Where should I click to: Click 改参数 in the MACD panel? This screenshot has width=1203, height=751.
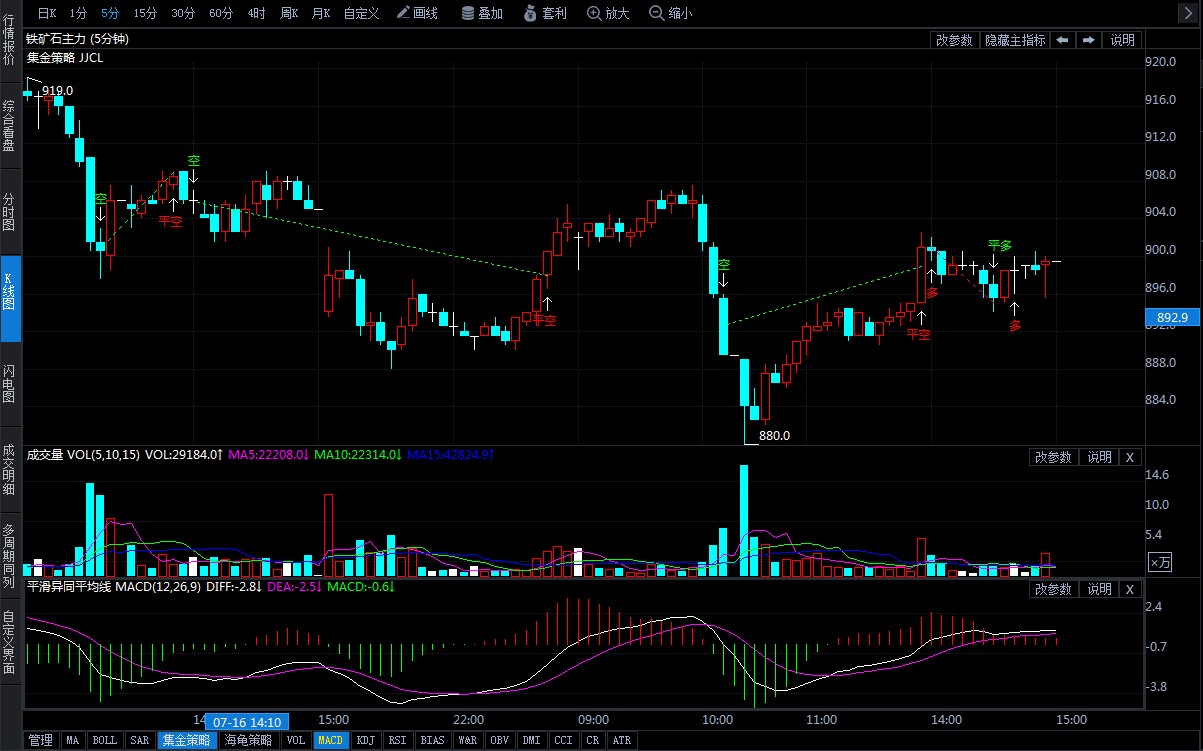pyautogui.click(x=1053, y=589)
